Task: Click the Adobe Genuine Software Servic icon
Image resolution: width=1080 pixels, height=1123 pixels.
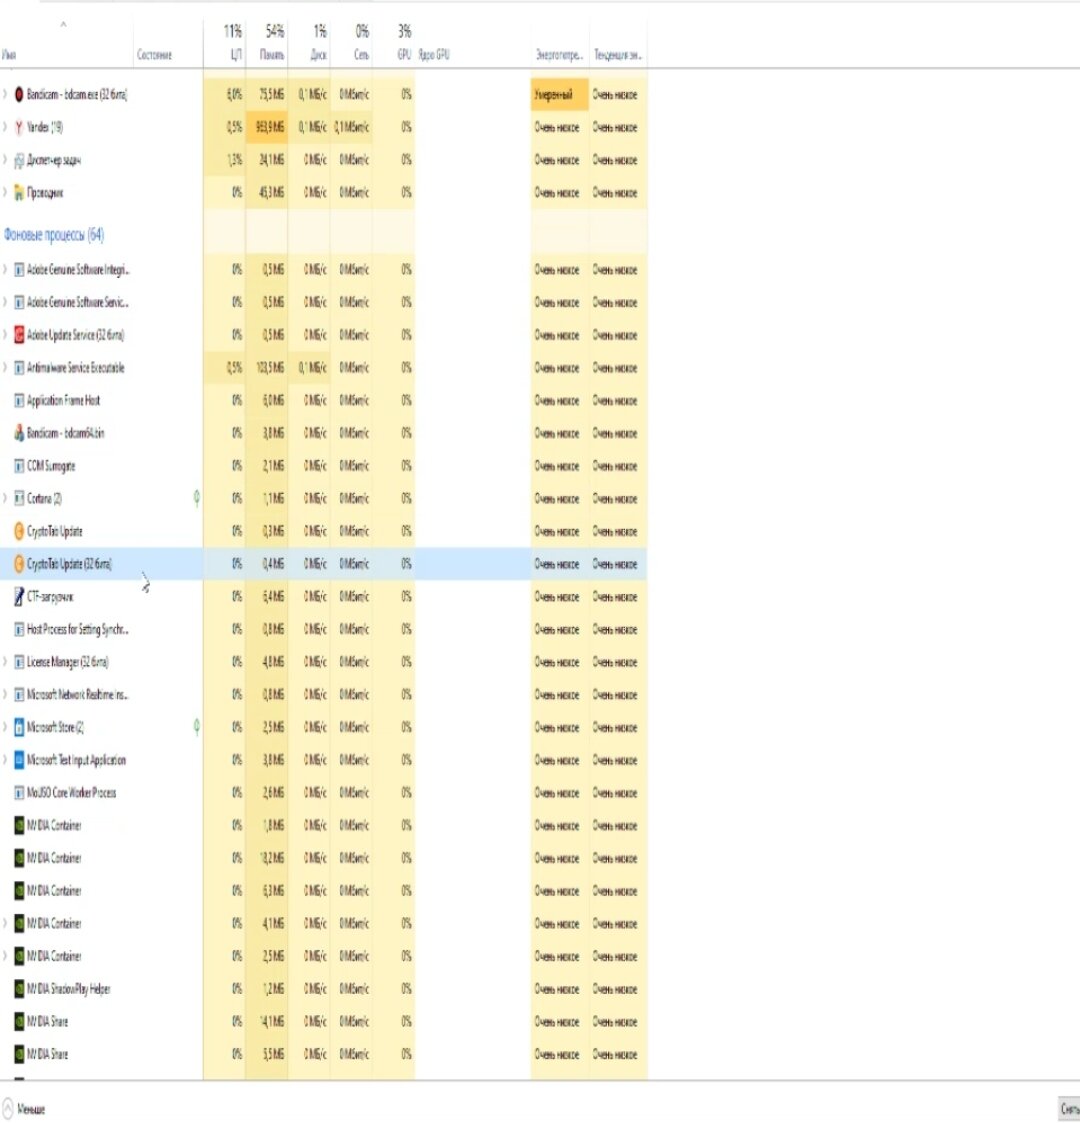Action: 19,303
